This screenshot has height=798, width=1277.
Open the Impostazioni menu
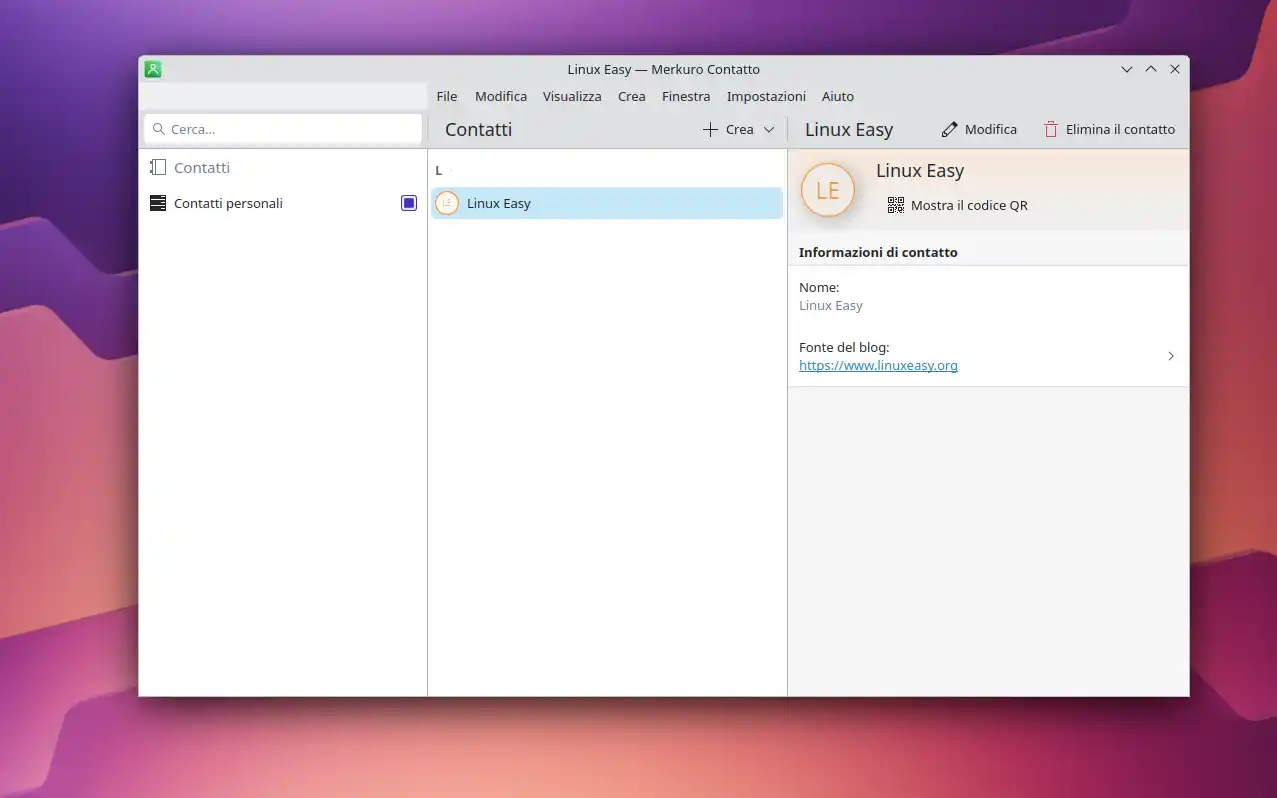766,96
